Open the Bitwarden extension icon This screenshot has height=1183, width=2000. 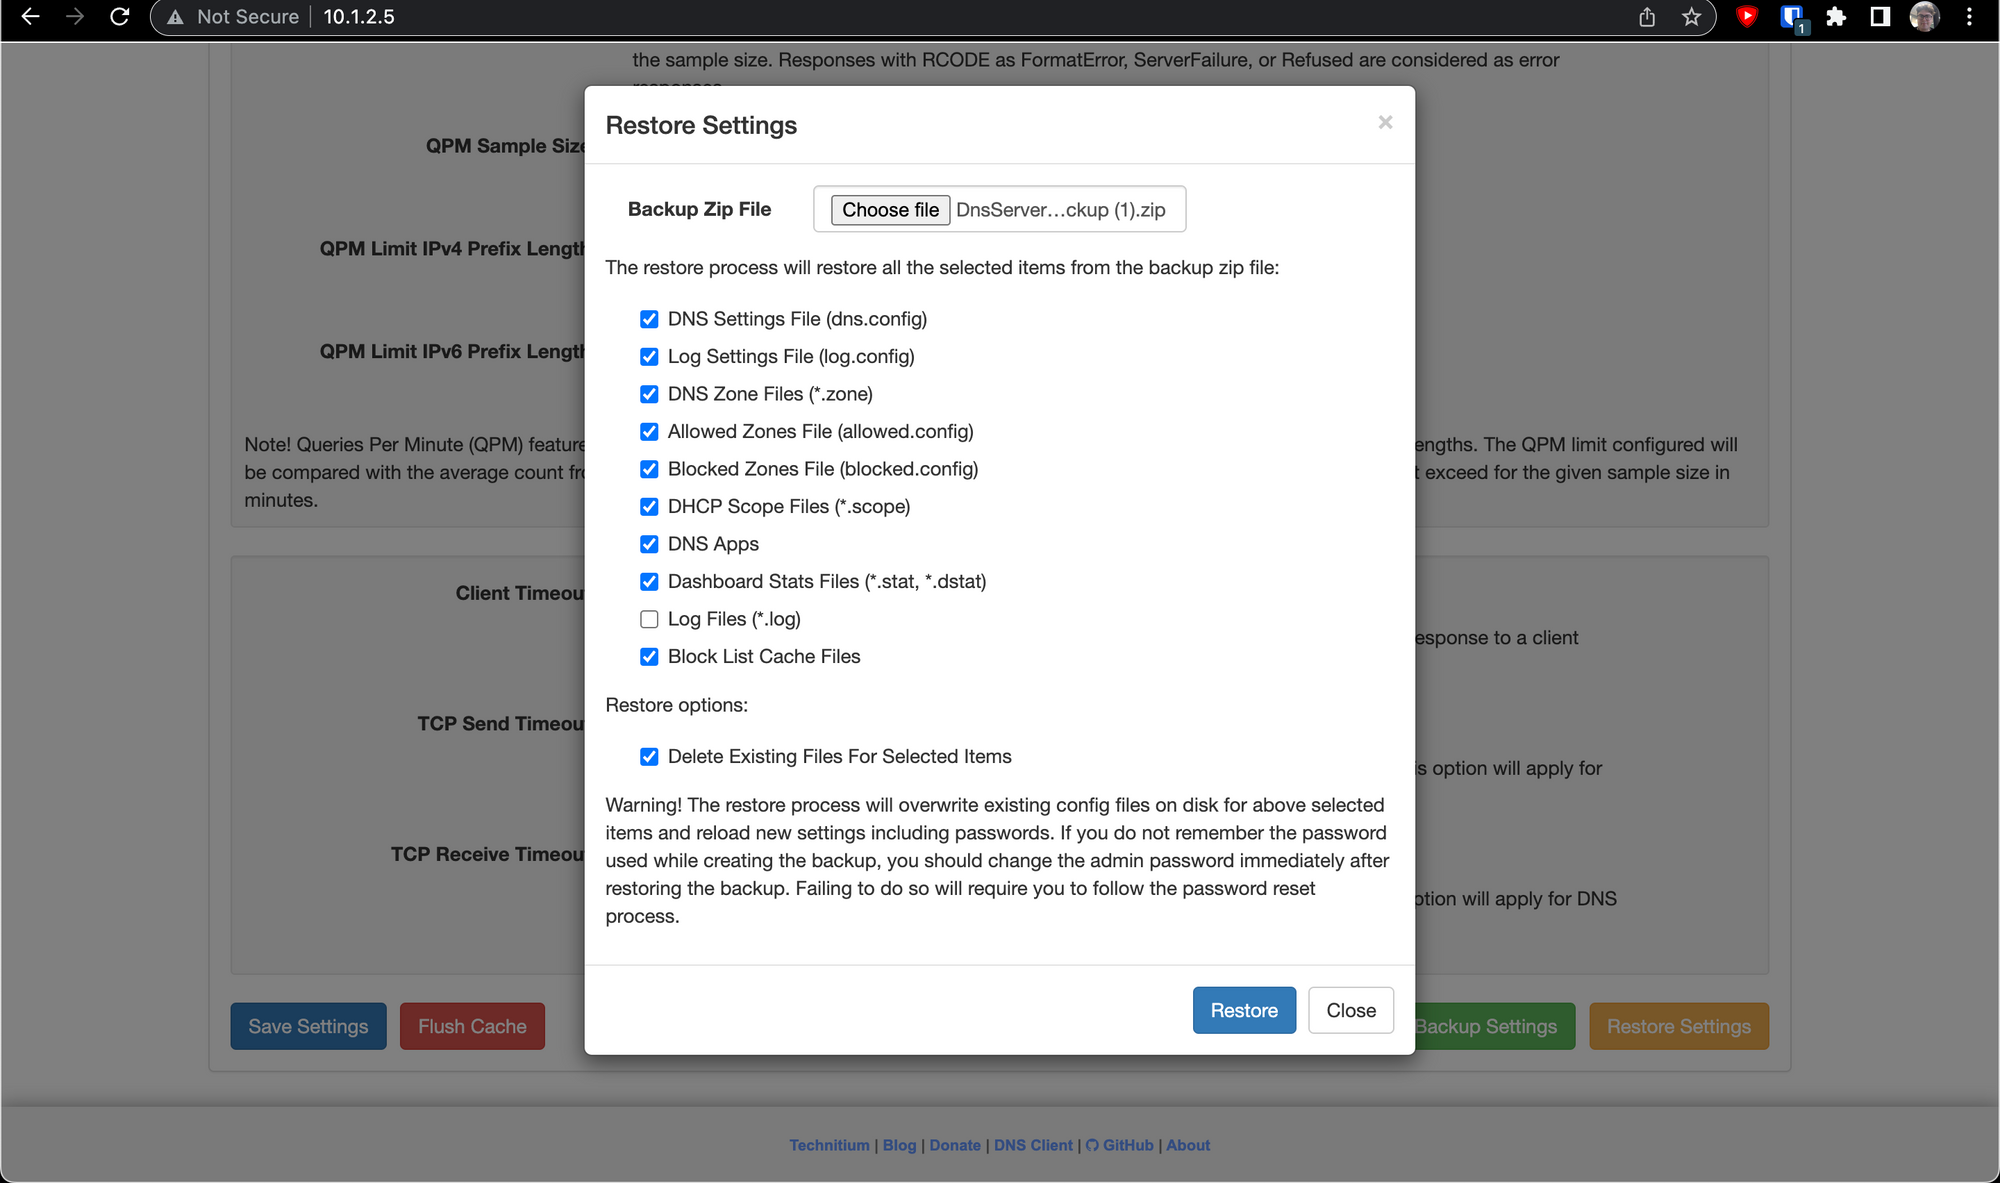pos(1791,17)
